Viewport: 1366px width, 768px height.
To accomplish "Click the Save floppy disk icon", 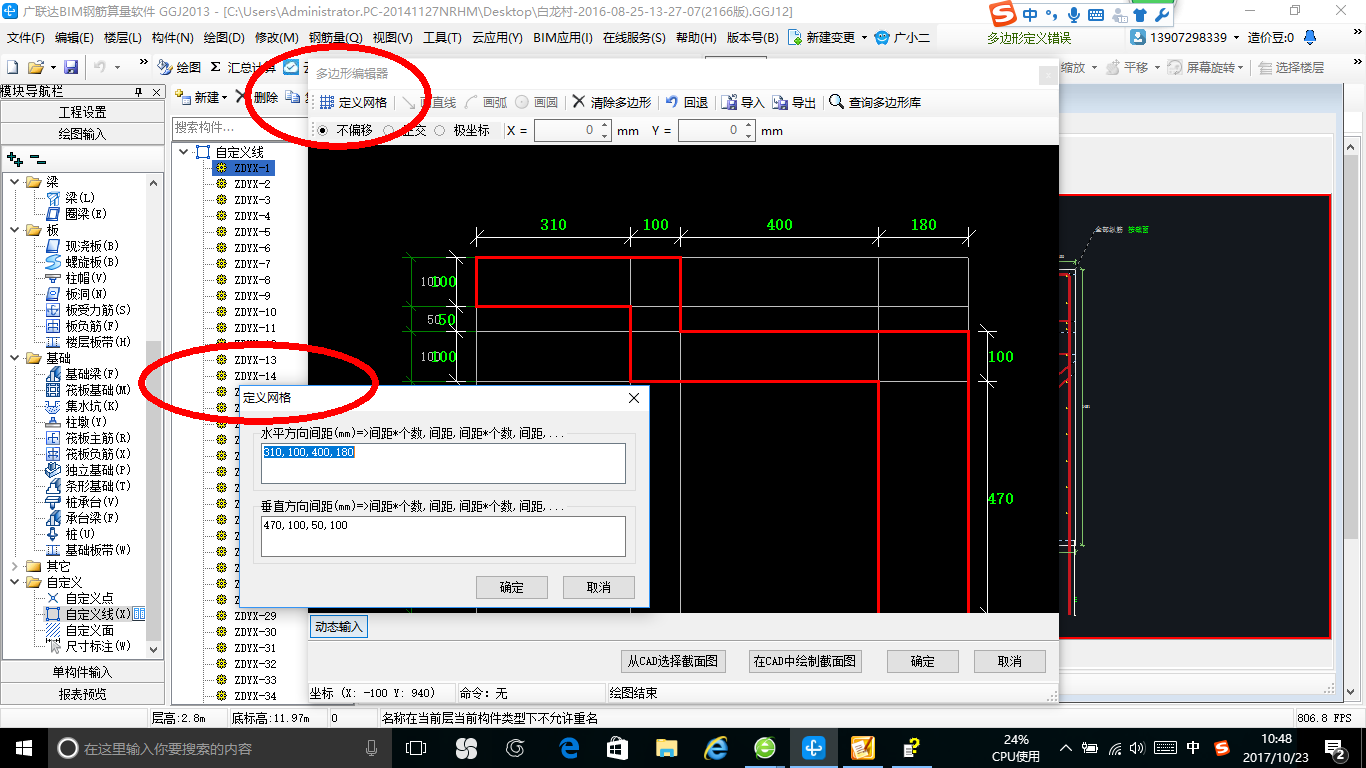I will [x=71, y=67].
